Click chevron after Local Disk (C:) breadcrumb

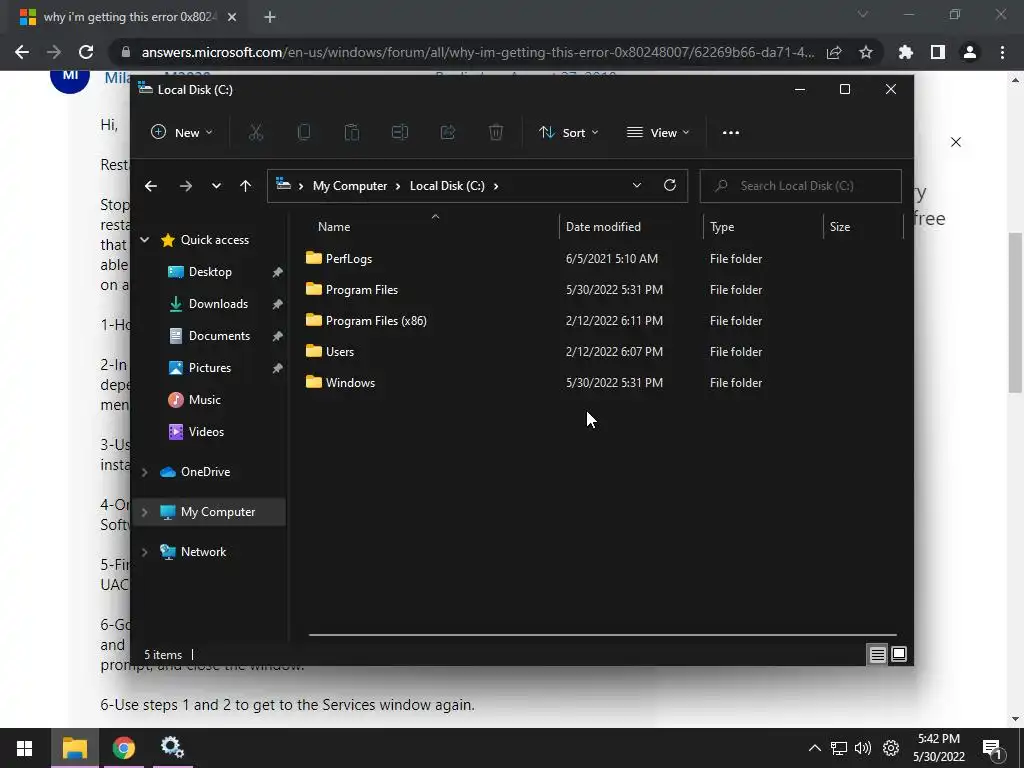click(x=496, y=186)
